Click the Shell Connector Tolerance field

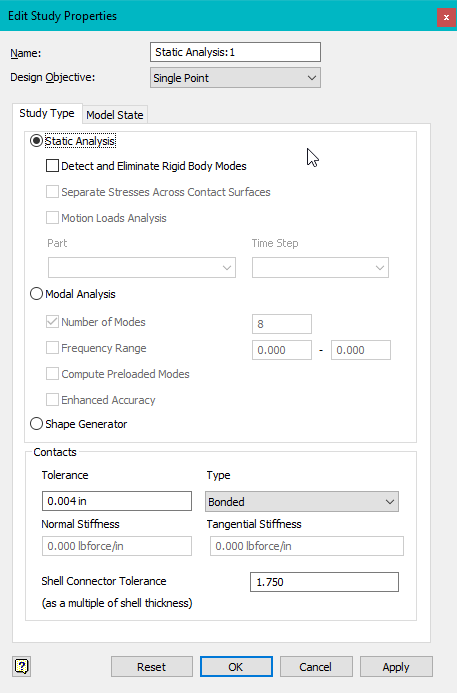324,582
